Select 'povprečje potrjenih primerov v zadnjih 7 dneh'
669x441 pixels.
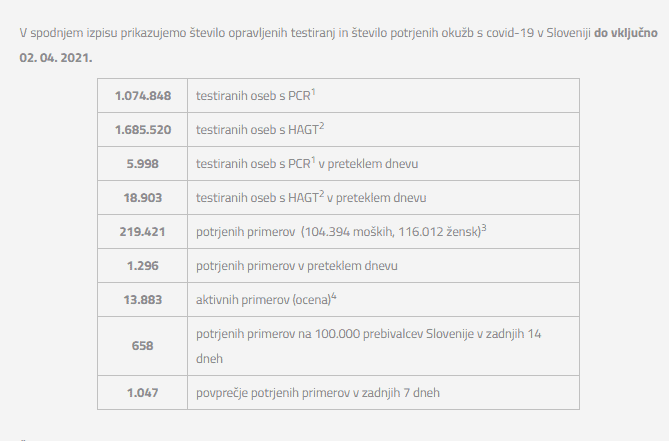coord(317,393)
